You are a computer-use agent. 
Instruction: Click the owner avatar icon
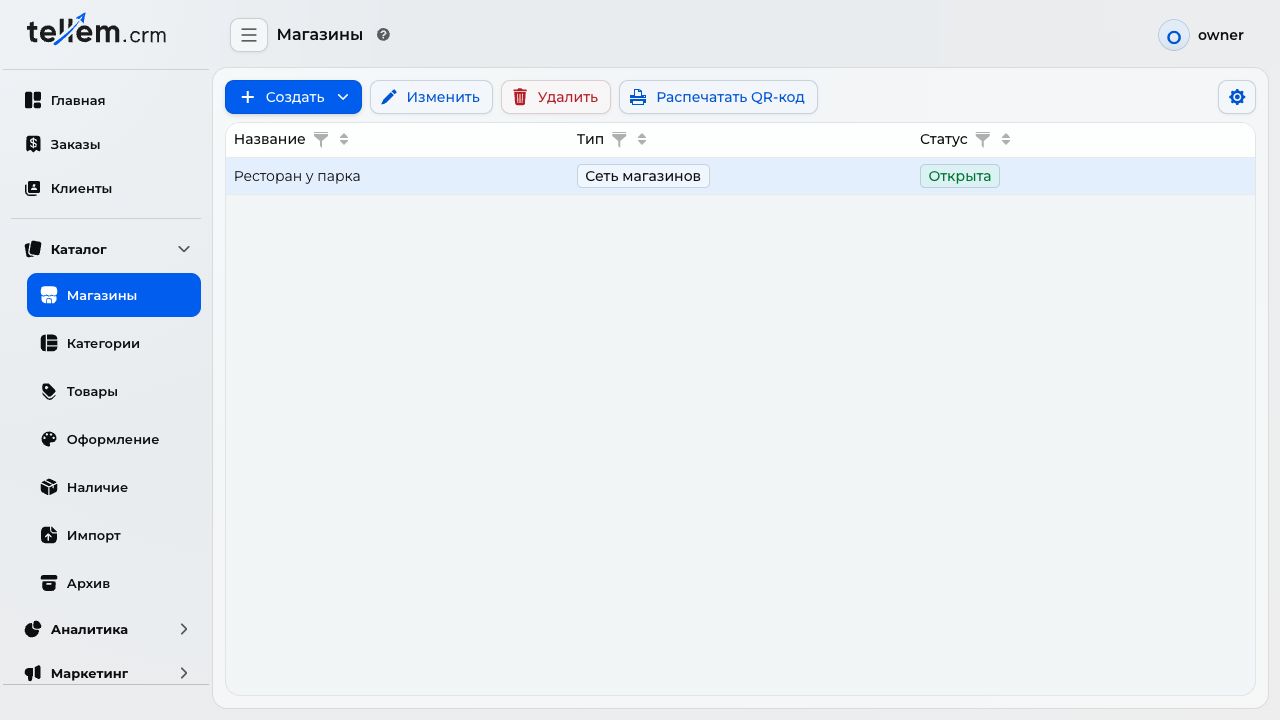point(1173,36)
